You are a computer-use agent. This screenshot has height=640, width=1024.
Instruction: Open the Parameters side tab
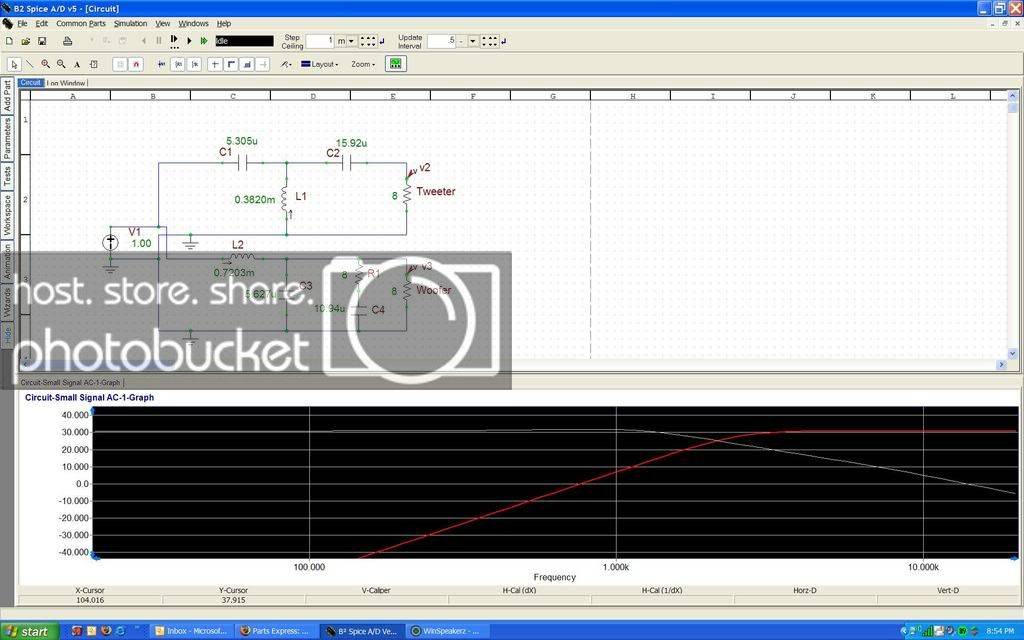pyautogui.click(x=7, y=138)
